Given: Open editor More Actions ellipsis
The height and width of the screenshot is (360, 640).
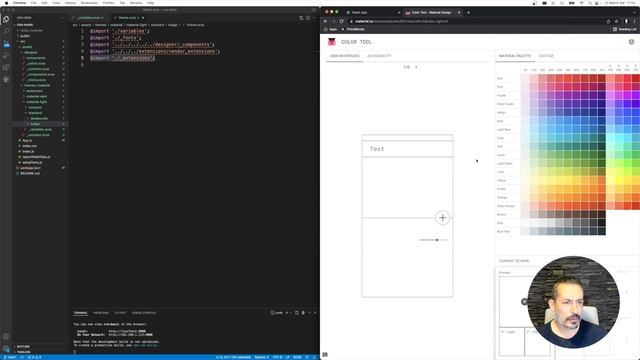Looking at the screenshot, I should click(314, 18).
